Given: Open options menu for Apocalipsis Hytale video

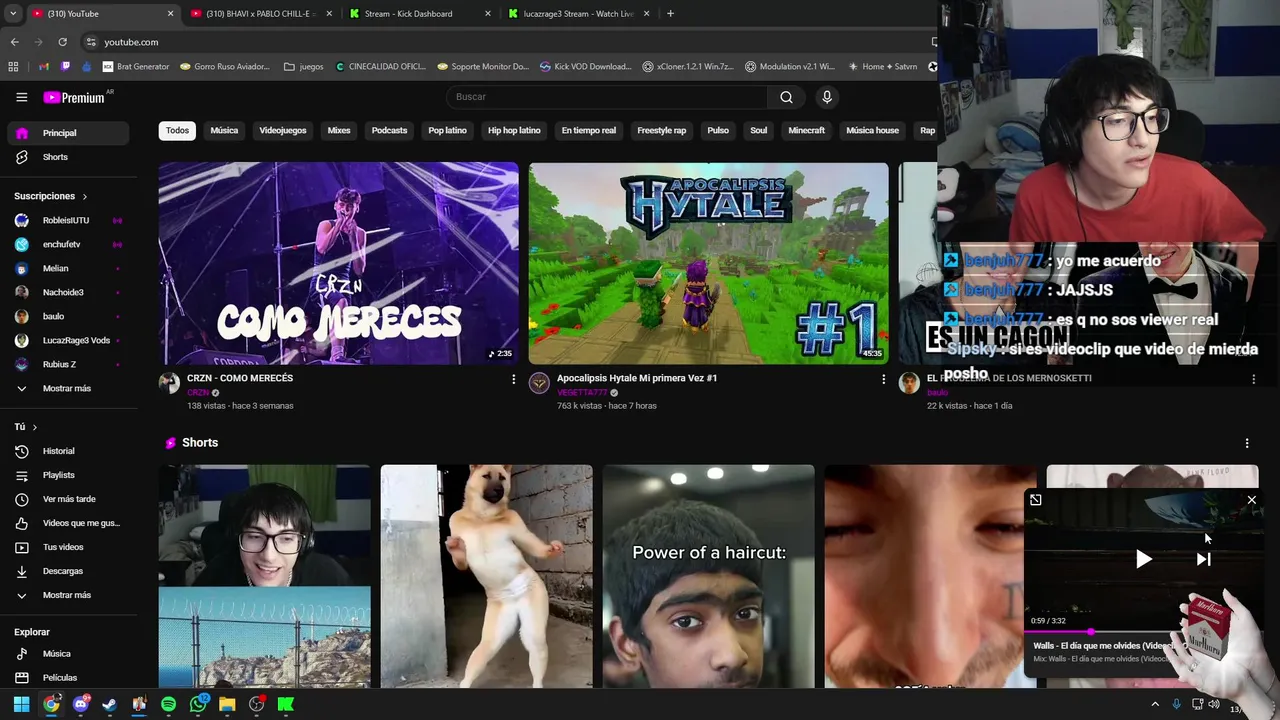Looking at the screenshot, I should pyautogui.click(x=883, y=379).
